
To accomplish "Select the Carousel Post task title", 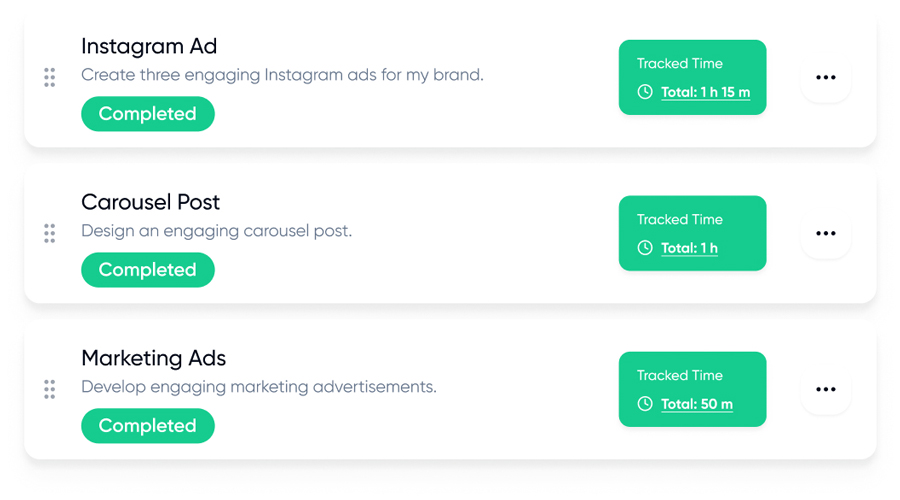I will coord(150,202).
